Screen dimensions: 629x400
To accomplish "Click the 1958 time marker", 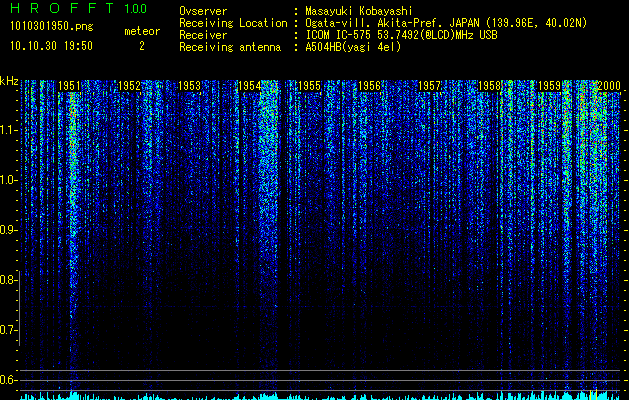I will (x=489, y=86).
